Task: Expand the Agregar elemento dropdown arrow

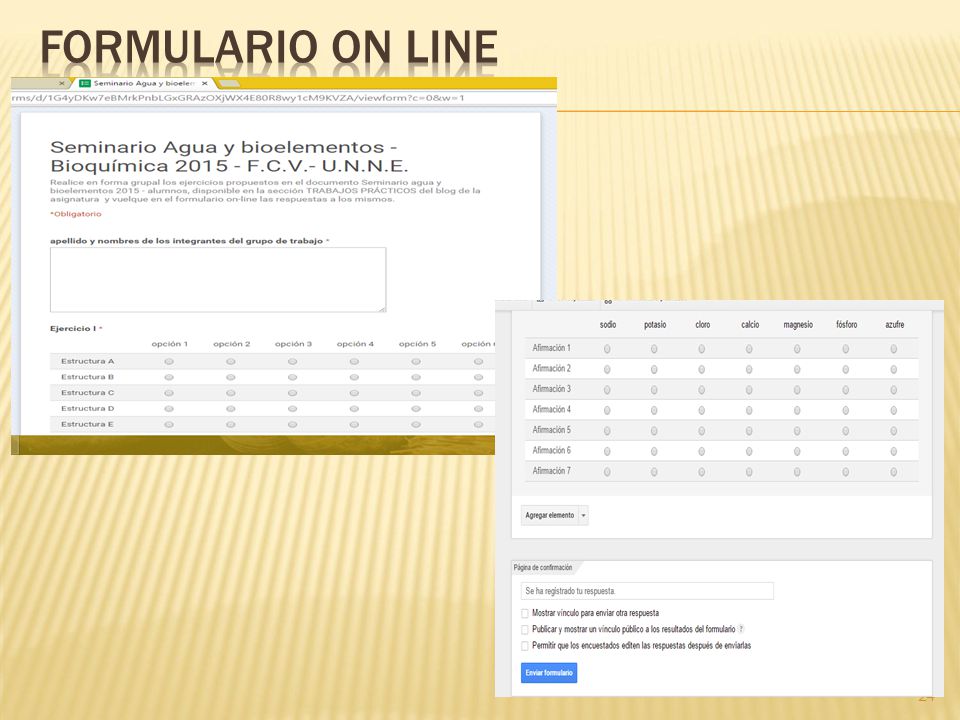Action: tap(583, 516)
